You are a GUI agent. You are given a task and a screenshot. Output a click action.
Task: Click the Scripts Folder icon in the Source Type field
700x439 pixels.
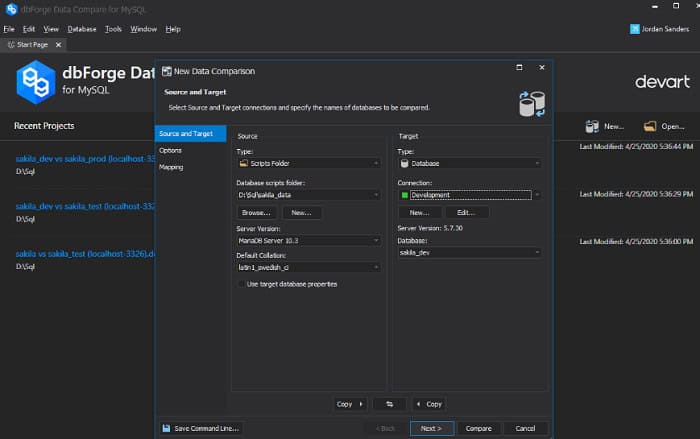pyautogui.click(x=243, y=163)
